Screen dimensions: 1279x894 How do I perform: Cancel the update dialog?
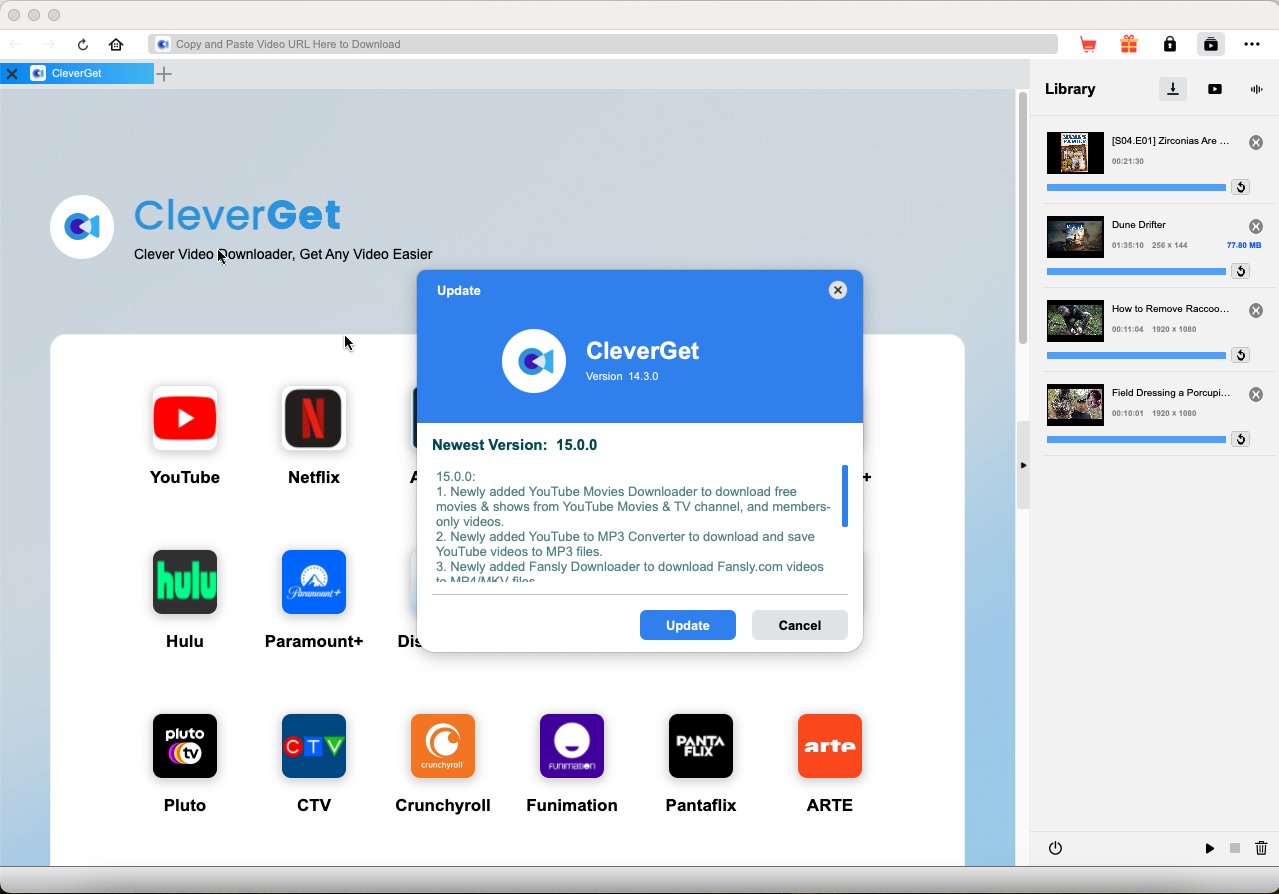800,625
